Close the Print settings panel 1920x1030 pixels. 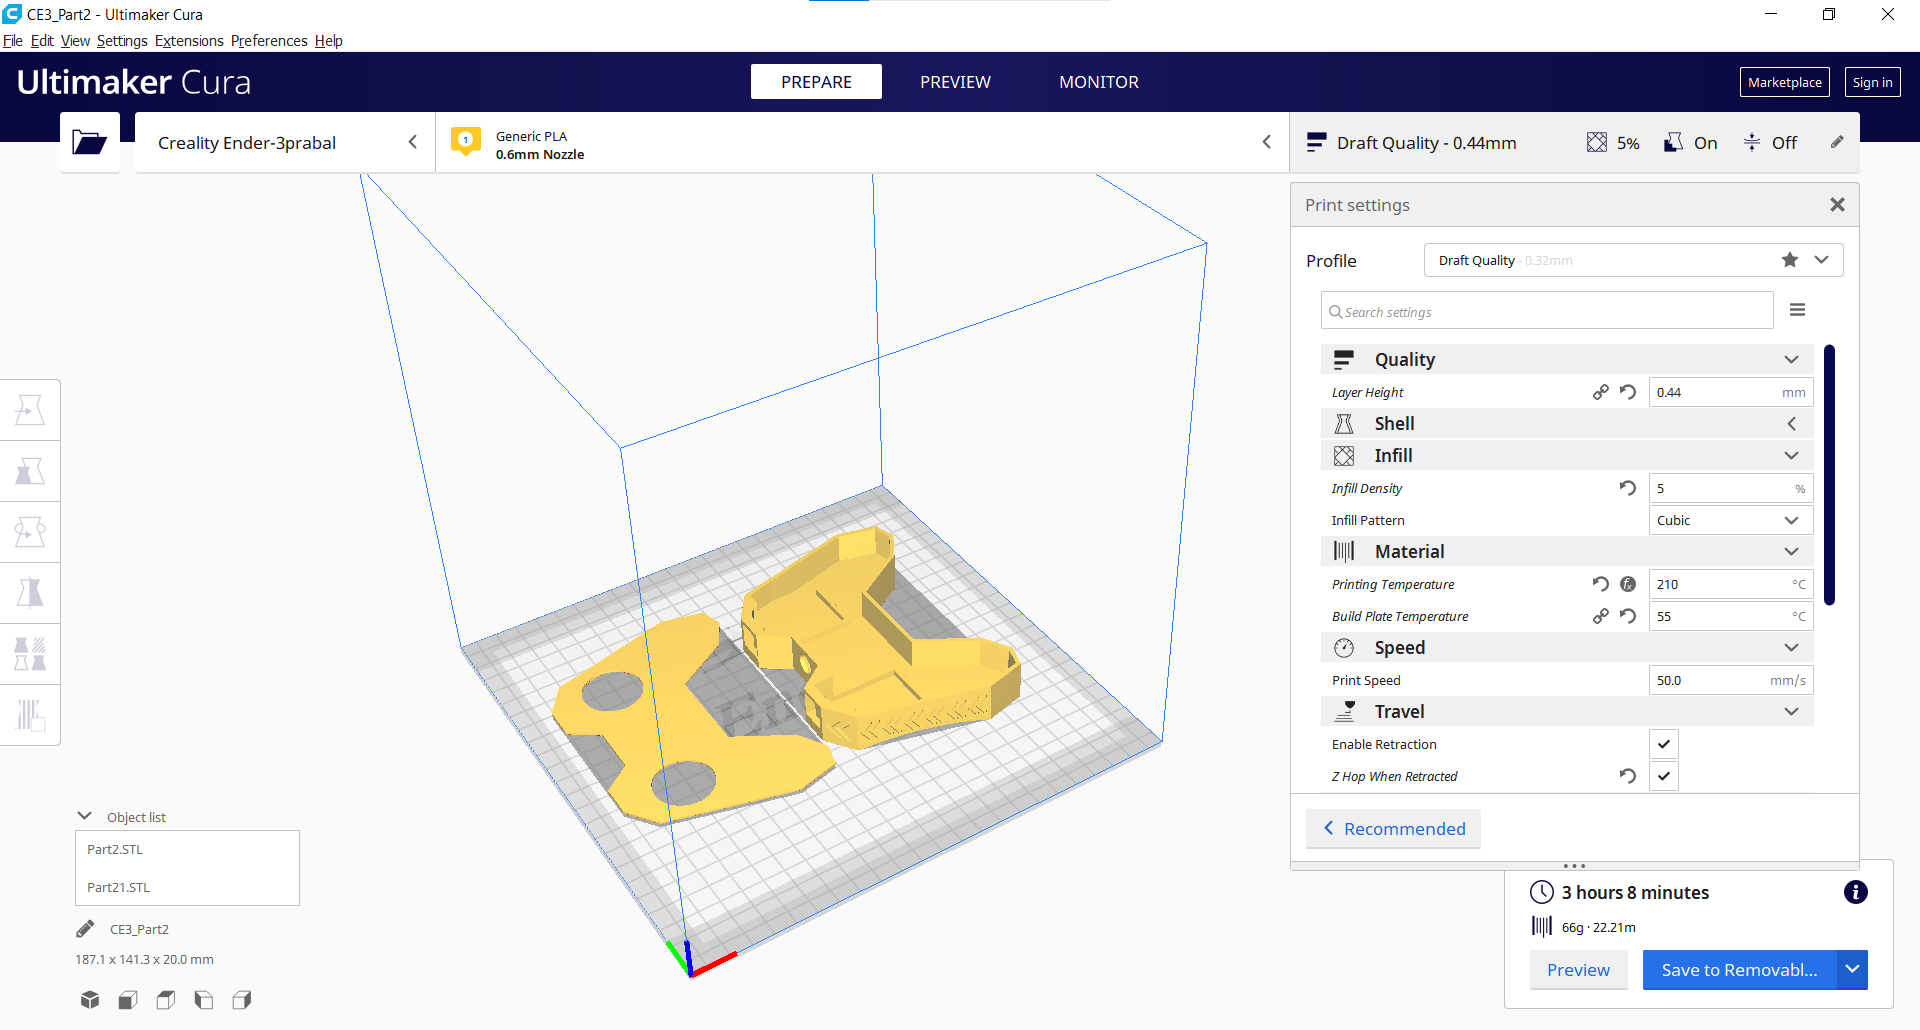point(1837,204)
